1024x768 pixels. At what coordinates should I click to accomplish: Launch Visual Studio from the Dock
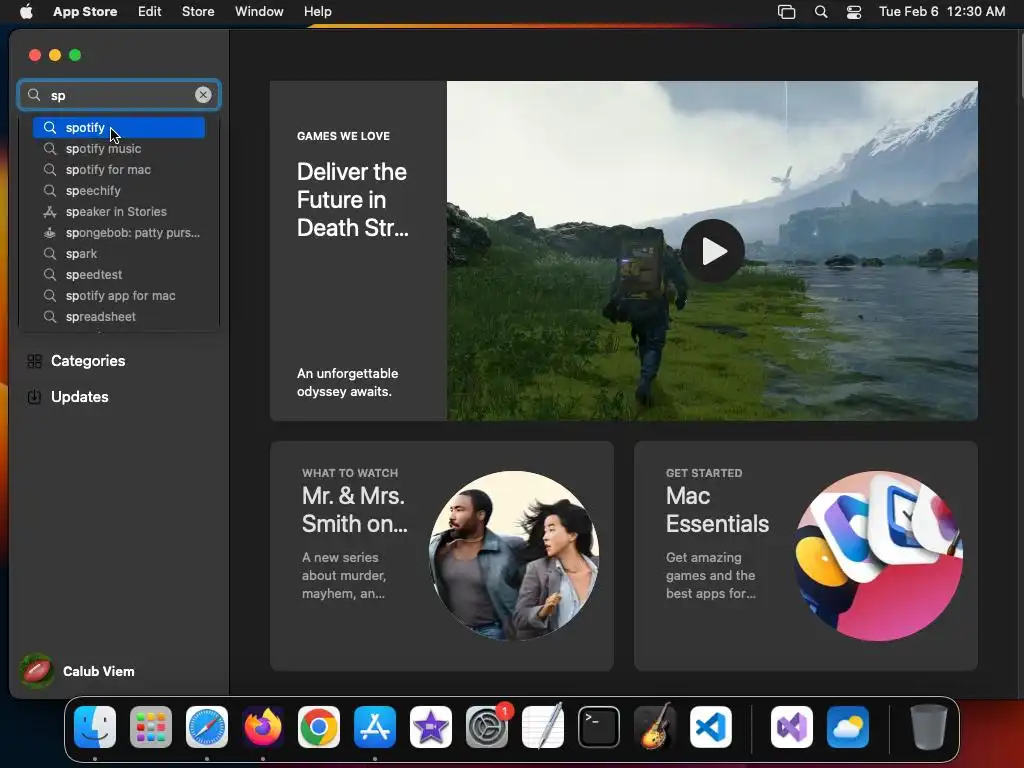click(792, 727)
